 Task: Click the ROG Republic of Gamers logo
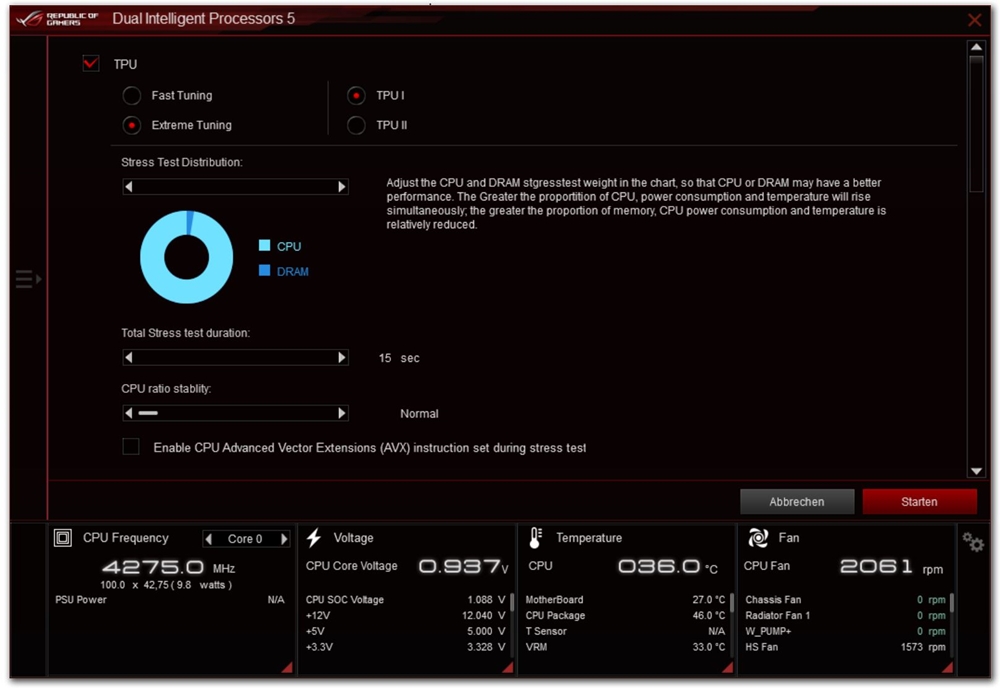(57, 18)
